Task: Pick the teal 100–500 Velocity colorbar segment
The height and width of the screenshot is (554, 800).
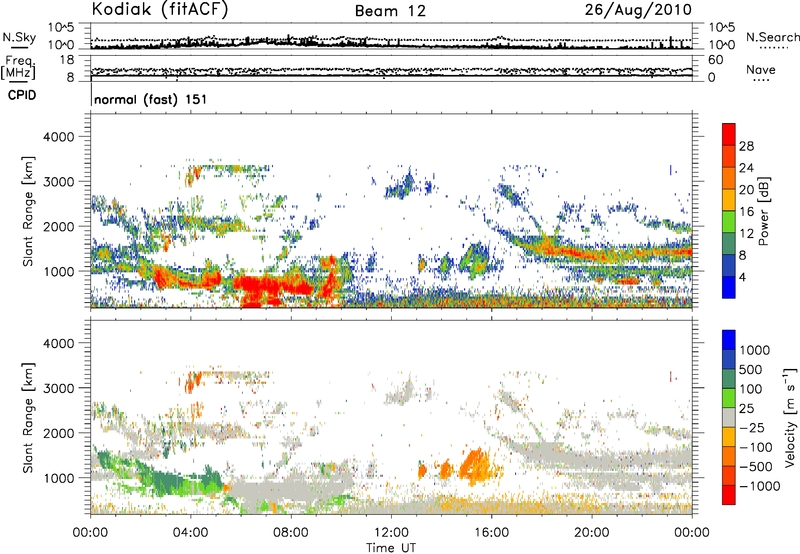Action: pyautogui.click(x=729, y=379)
